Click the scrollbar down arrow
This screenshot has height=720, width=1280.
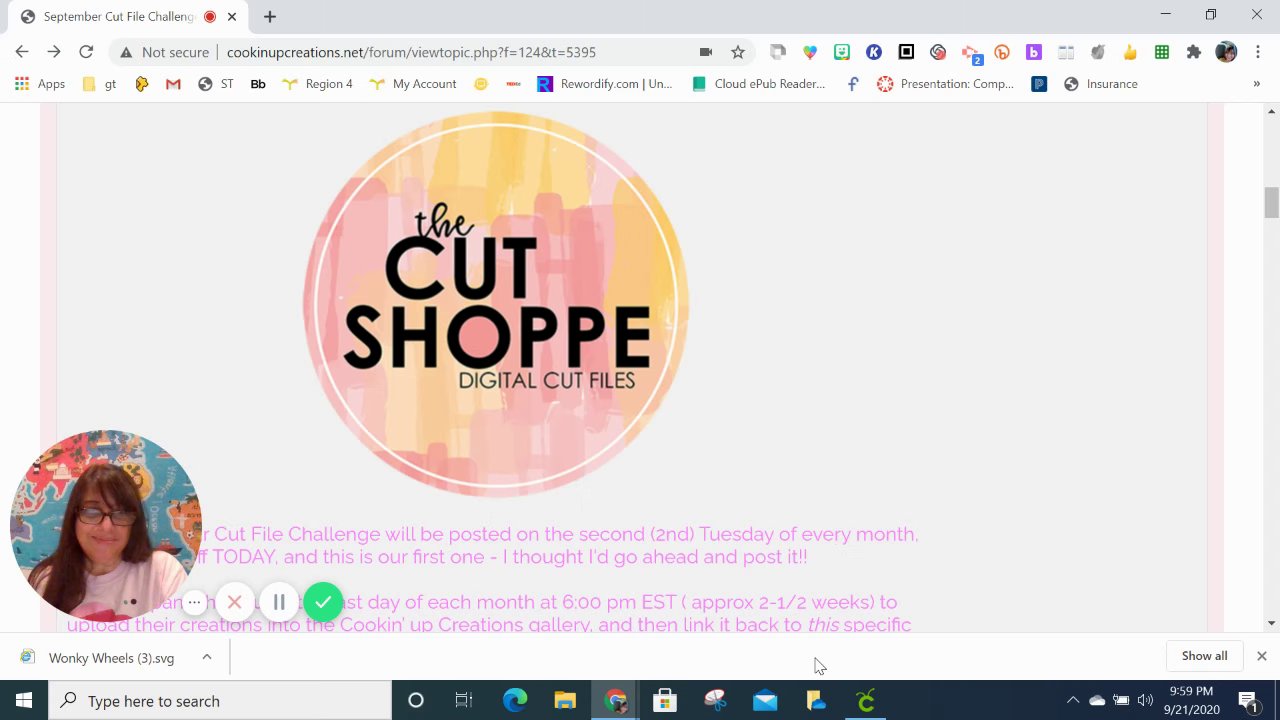coord(1271,623)
